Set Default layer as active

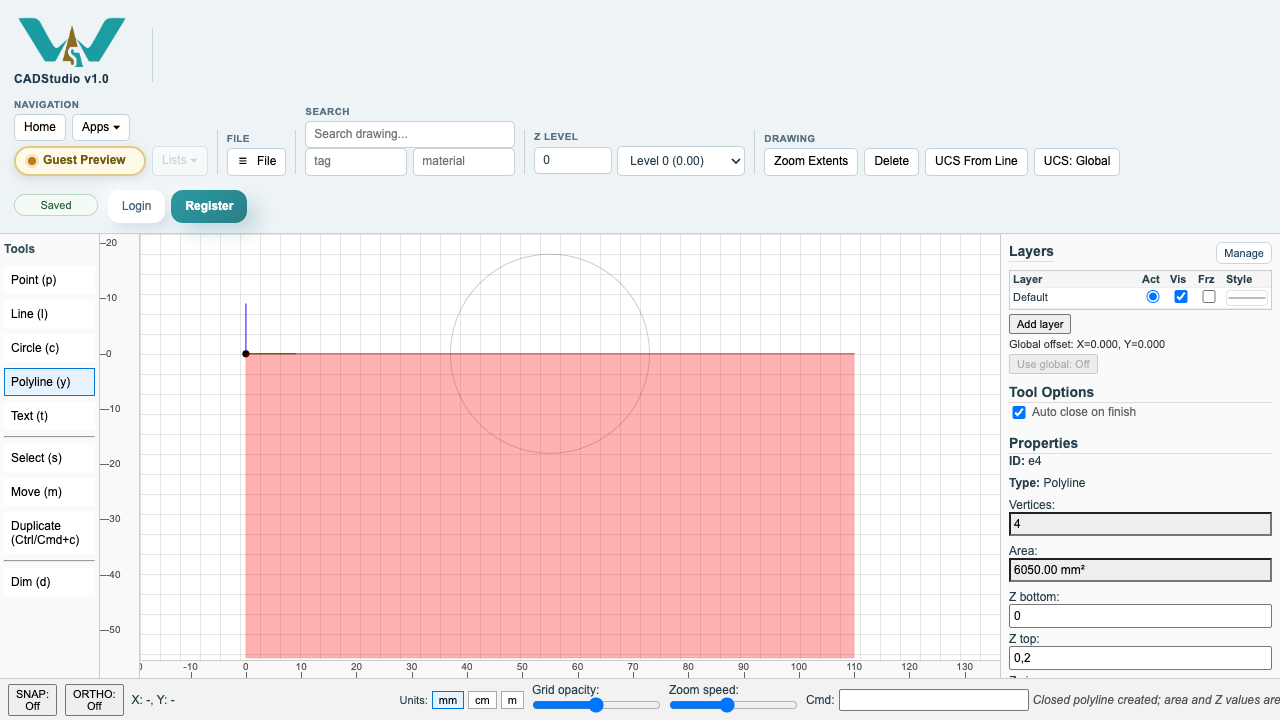1153,297
